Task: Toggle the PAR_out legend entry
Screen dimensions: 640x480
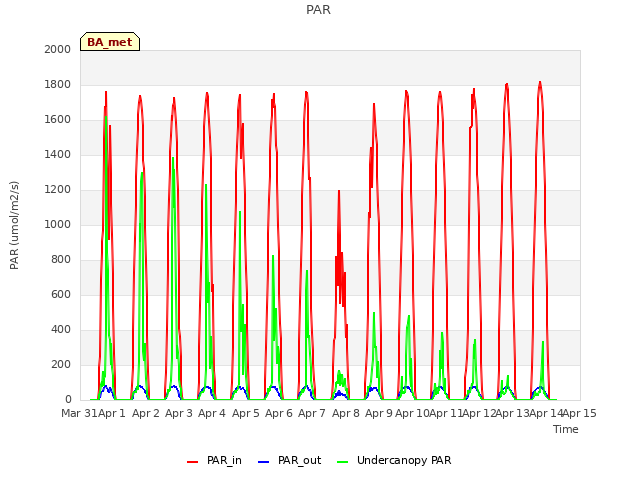Action: point(290,460)
